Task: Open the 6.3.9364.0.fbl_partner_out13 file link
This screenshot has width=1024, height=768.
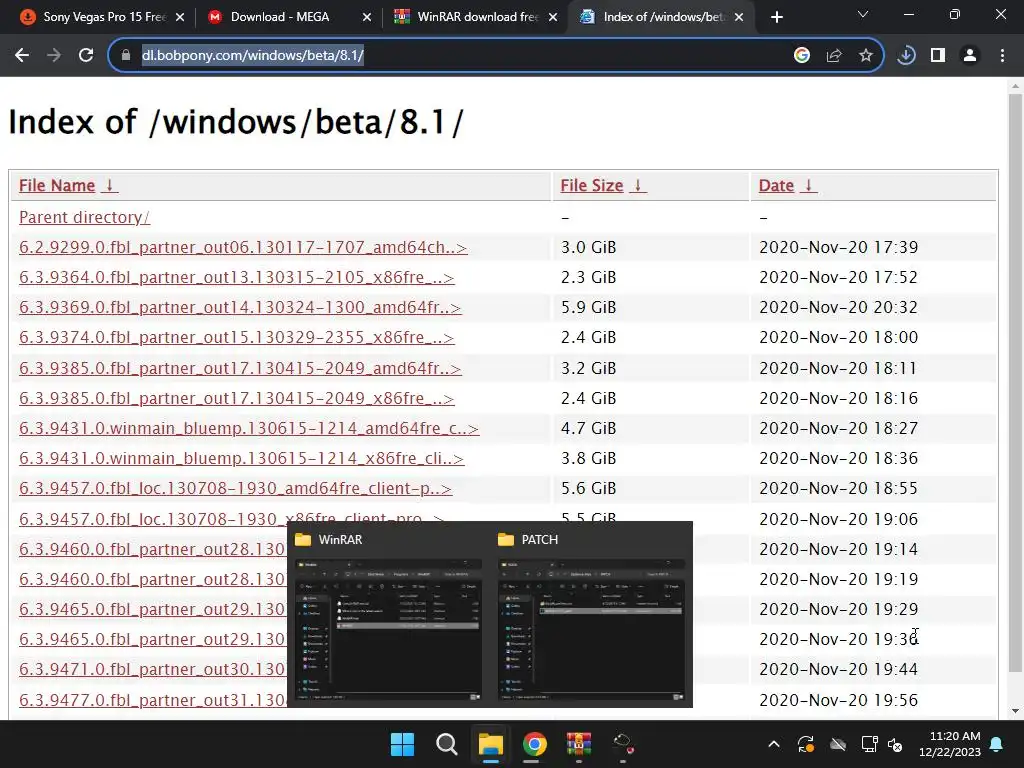Action: coord(236,278)
